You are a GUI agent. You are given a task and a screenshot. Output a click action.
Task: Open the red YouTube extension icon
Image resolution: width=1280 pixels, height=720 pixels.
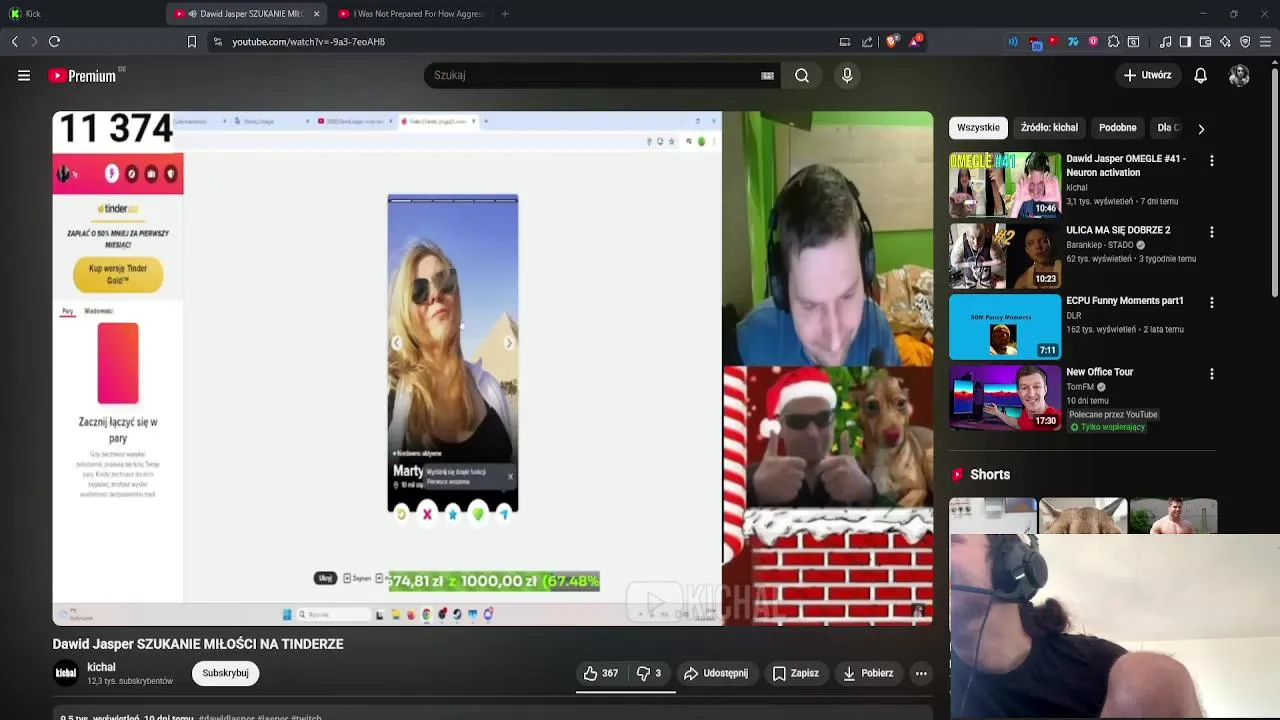point(1053,42)
